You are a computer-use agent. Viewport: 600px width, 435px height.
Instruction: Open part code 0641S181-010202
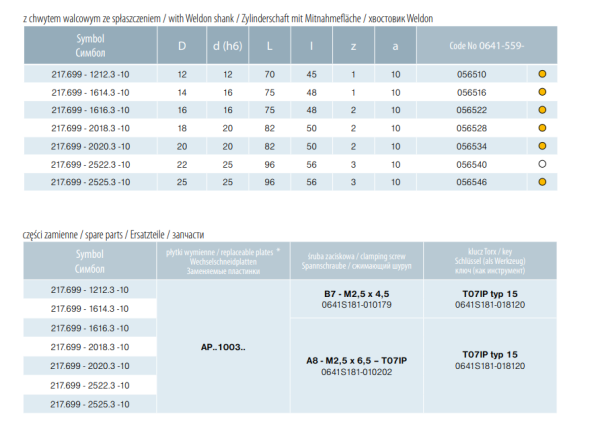pos(356,373)
